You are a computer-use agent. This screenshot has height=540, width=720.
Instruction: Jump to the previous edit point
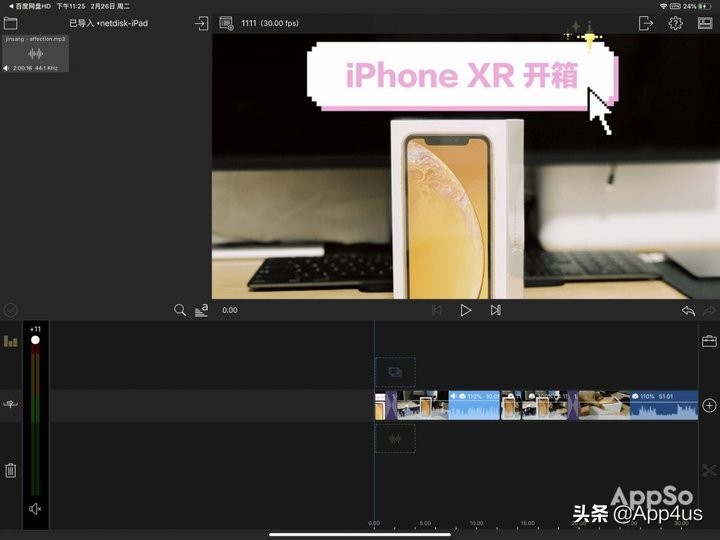(x=437, y=311)
